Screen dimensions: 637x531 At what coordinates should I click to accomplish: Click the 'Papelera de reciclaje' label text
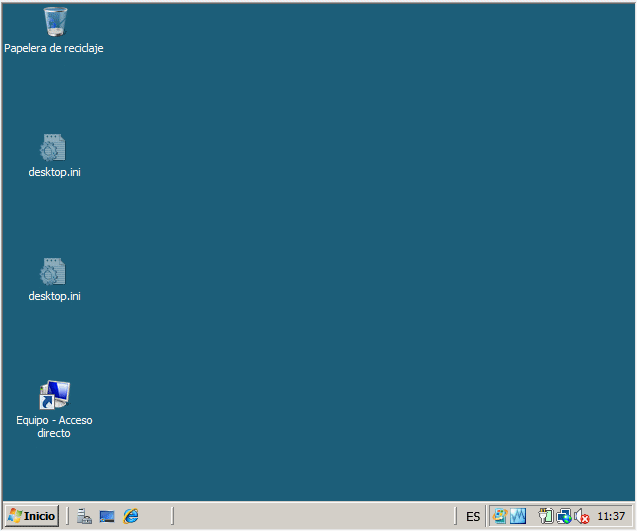tap(54, 48)
